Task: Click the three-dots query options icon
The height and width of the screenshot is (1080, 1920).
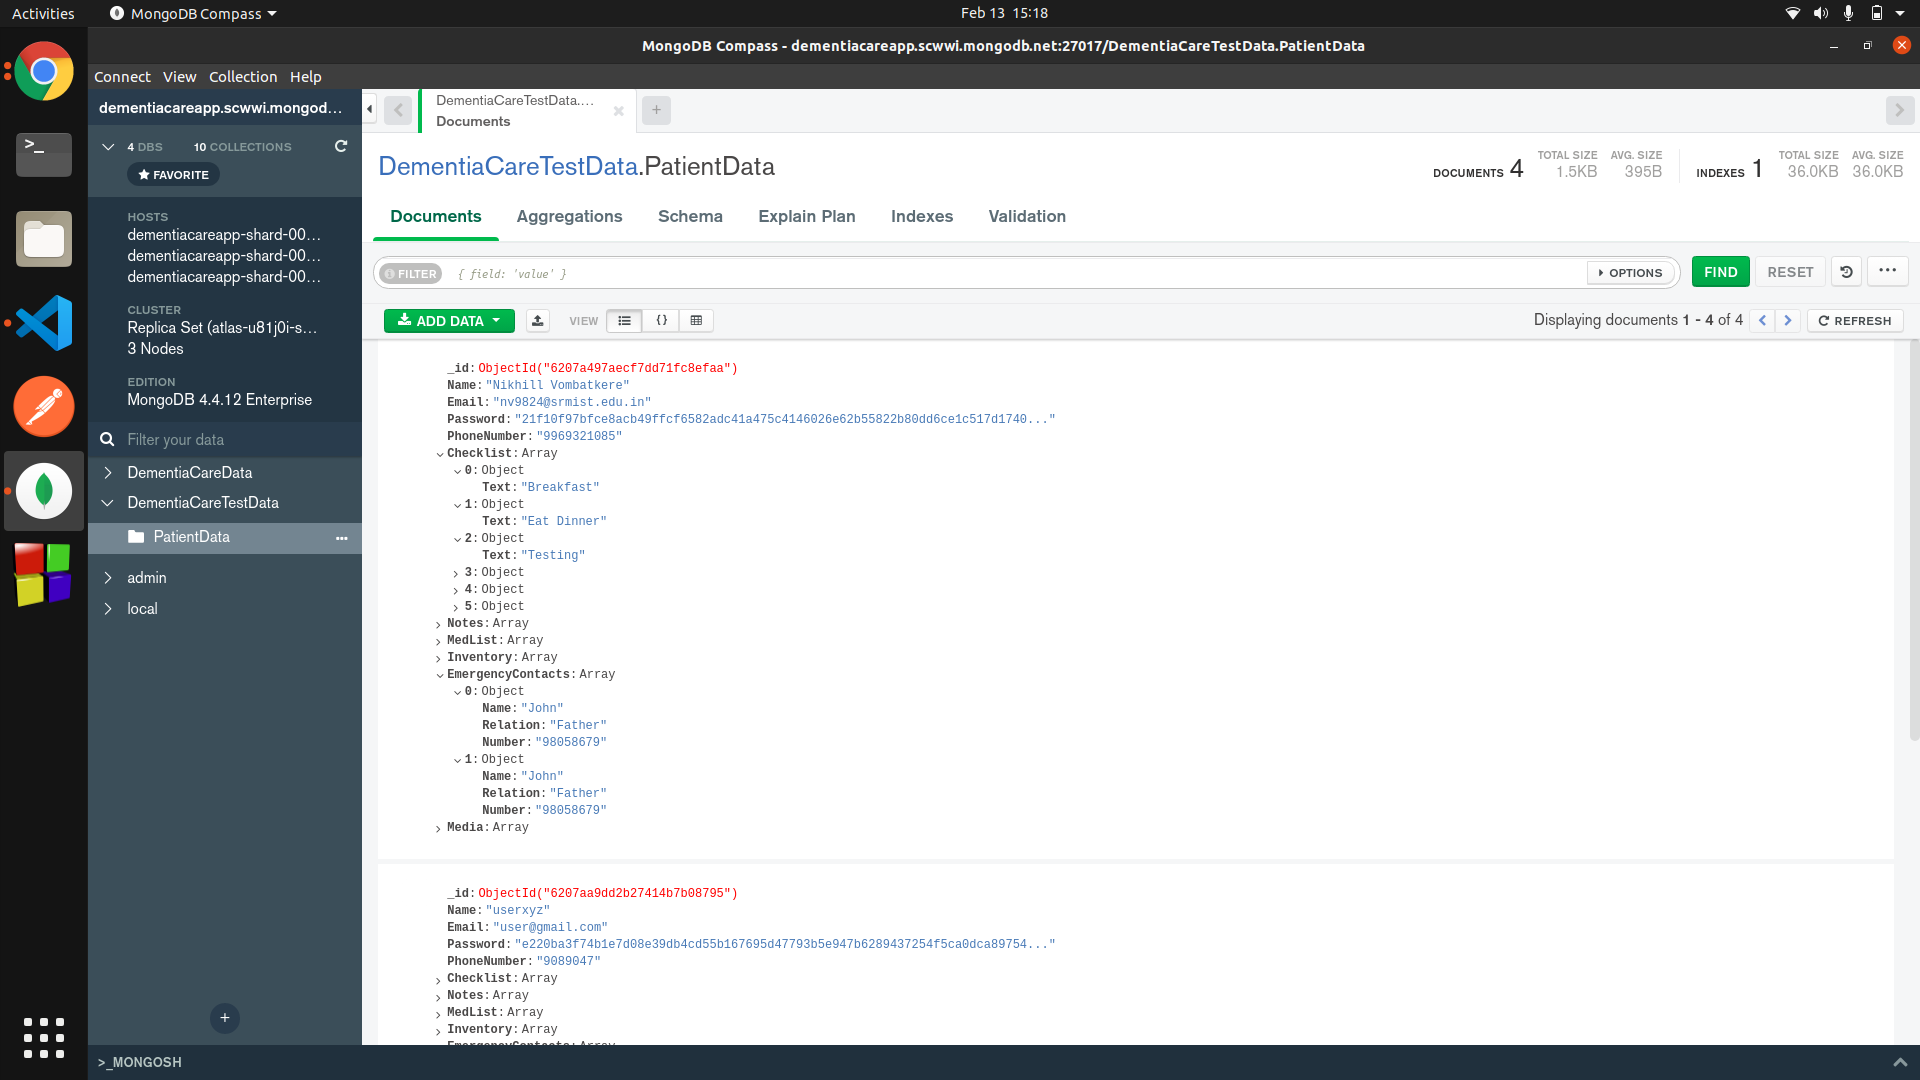Action: pos(1887,271)
